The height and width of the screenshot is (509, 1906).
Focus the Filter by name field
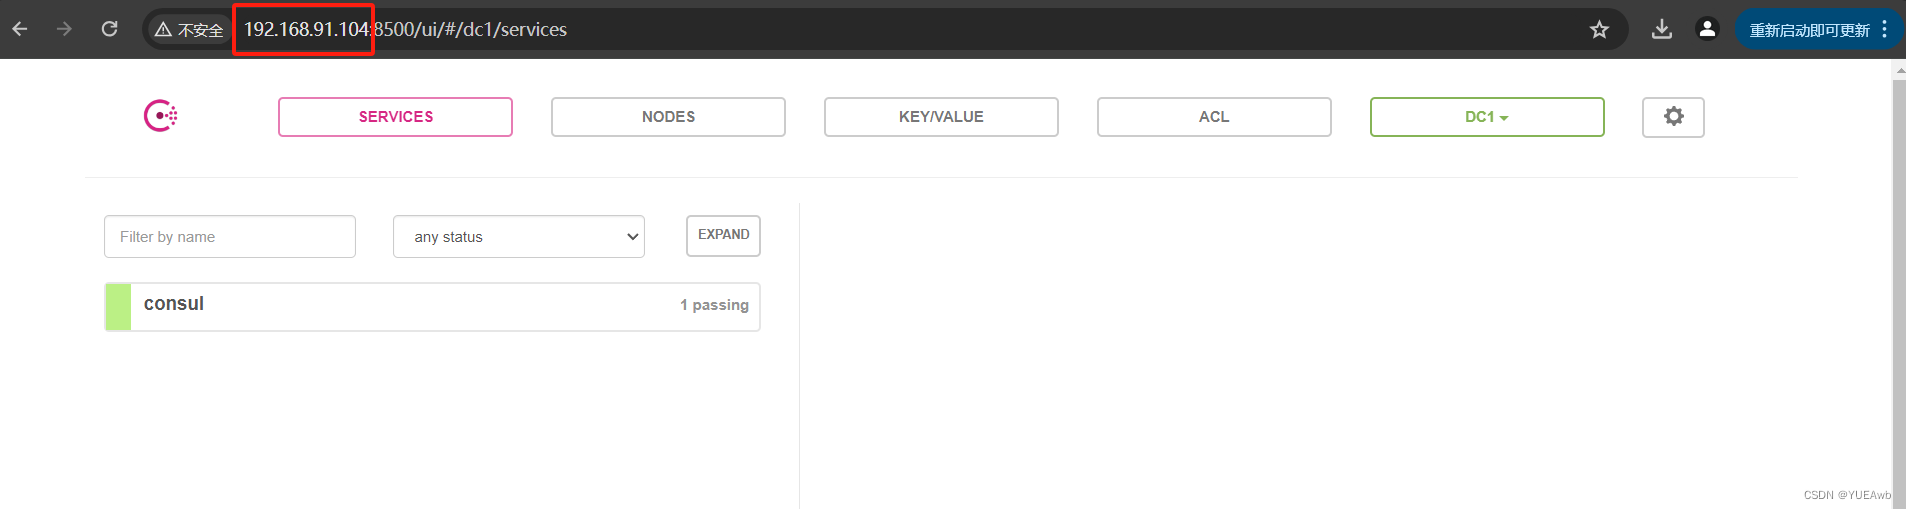click(x=230, y=237)
